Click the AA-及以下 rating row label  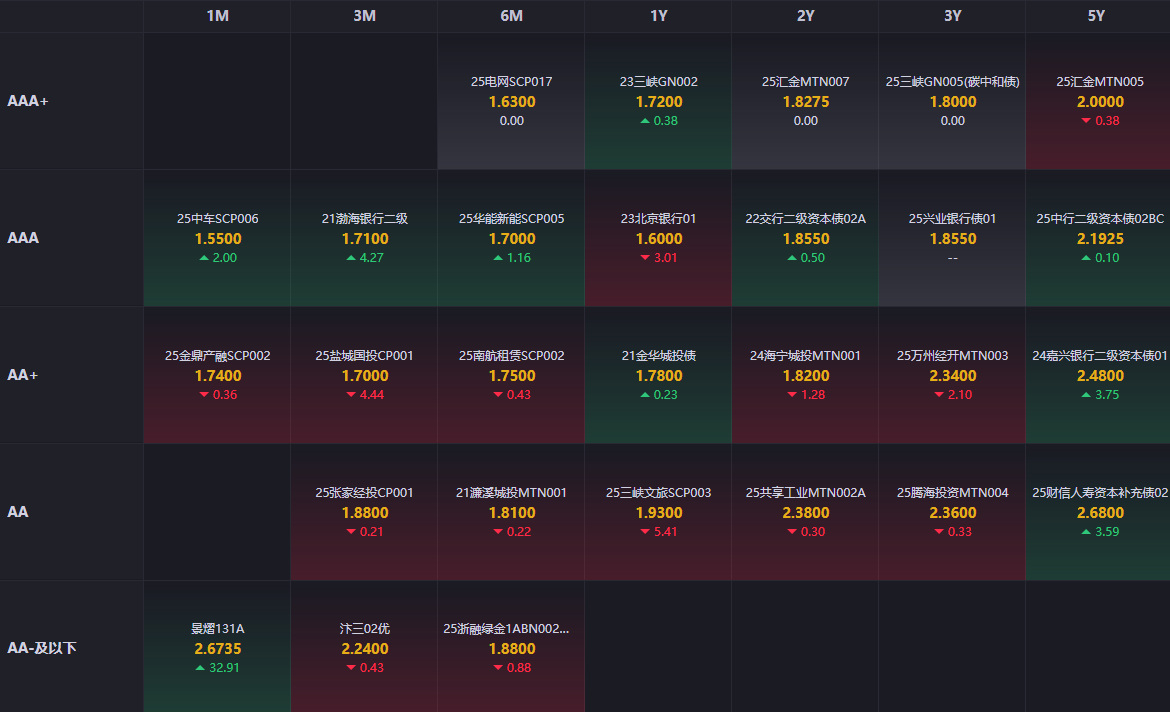(42, 648)
